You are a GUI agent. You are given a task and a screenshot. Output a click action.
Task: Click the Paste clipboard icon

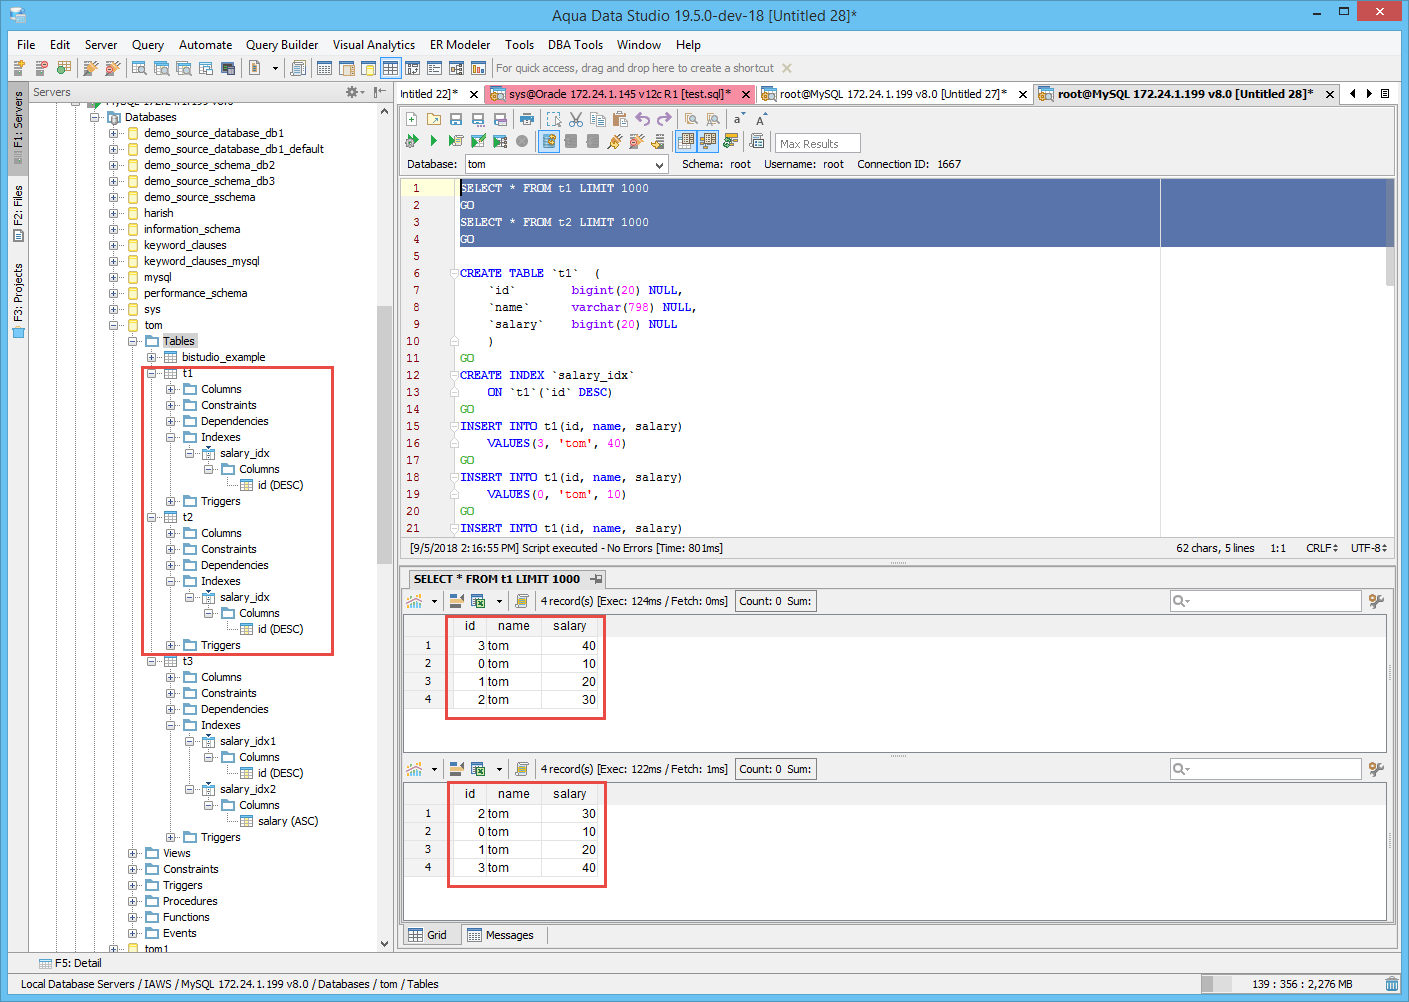(620, 119)
